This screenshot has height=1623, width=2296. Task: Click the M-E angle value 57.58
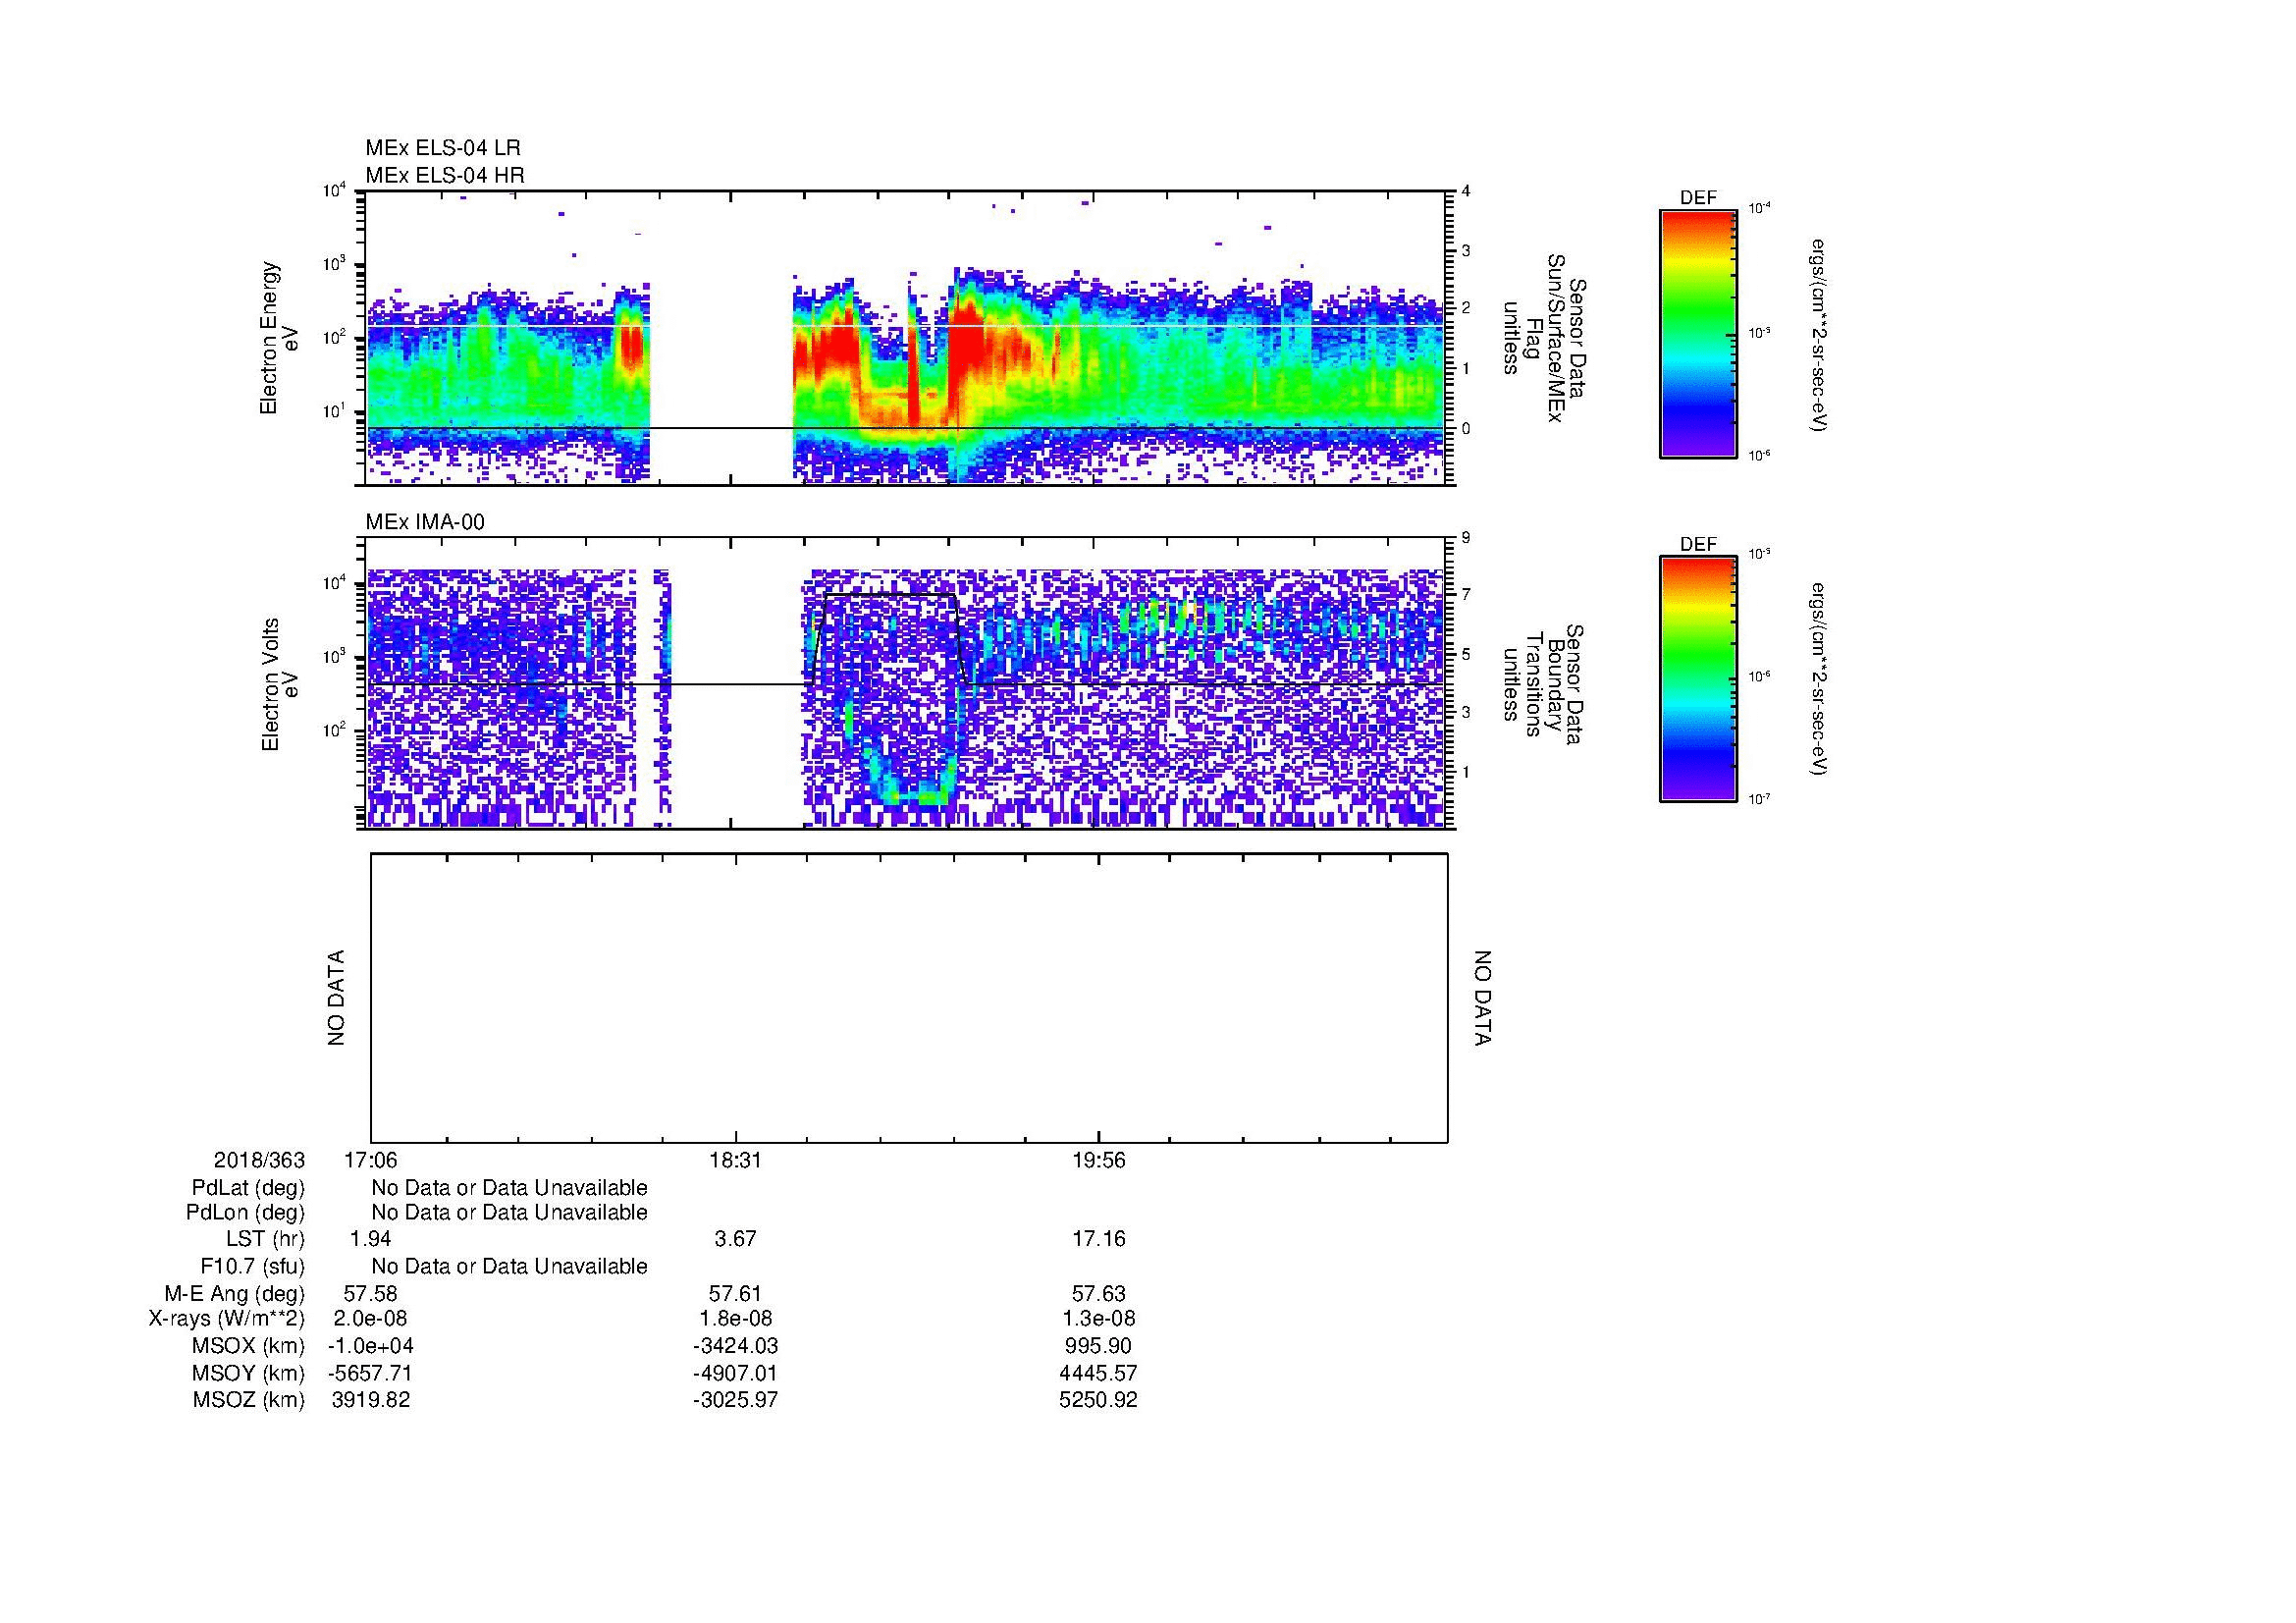(x=370, y=1293)
